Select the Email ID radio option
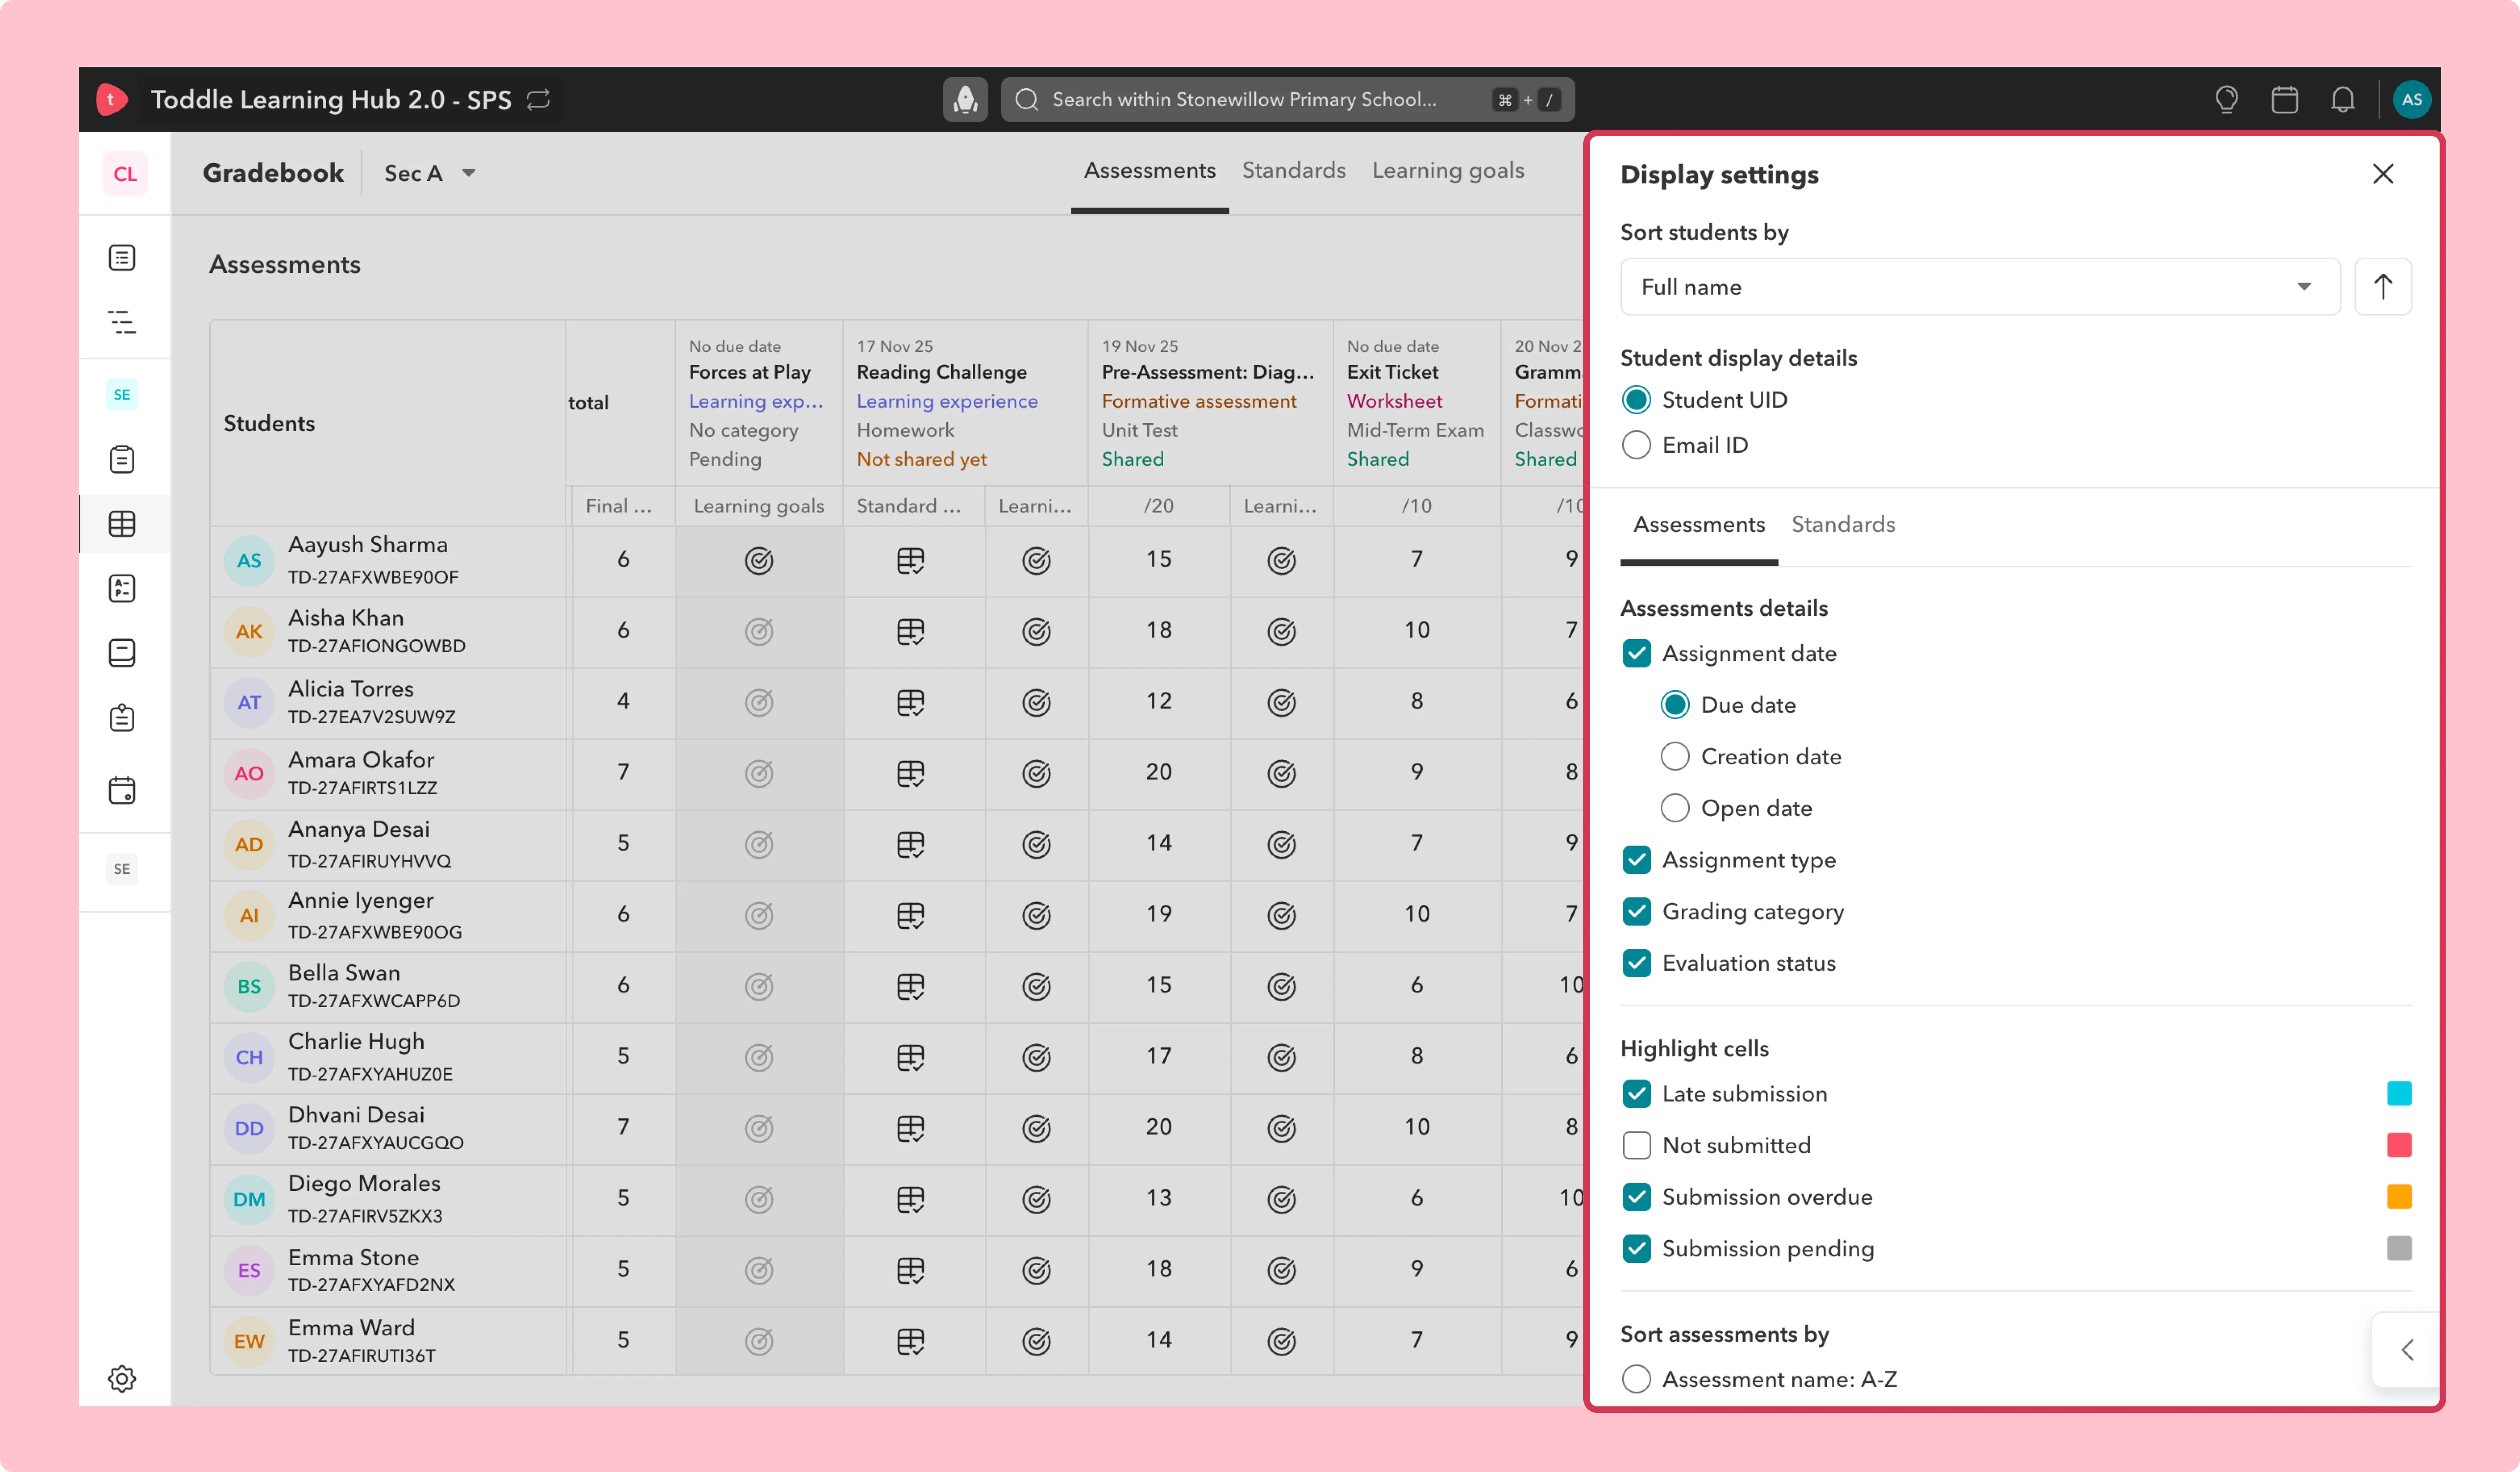Image resolution: width=2520 pixels, height=1472 pixels. click(1636, 445)
